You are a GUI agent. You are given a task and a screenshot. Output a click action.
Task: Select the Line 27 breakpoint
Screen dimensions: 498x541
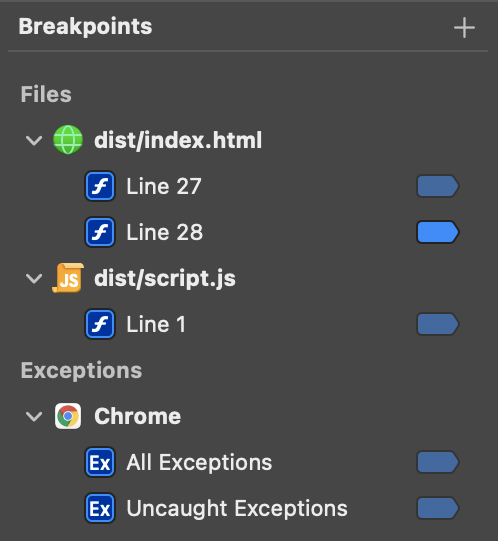164,186
